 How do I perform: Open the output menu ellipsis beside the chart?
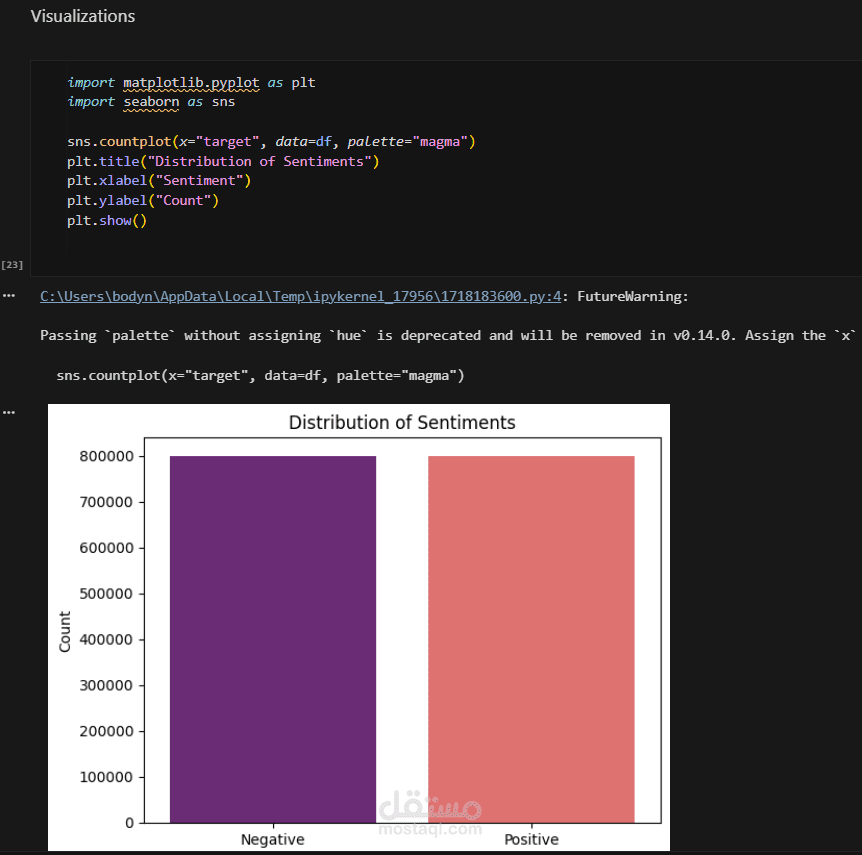(9, 411)
